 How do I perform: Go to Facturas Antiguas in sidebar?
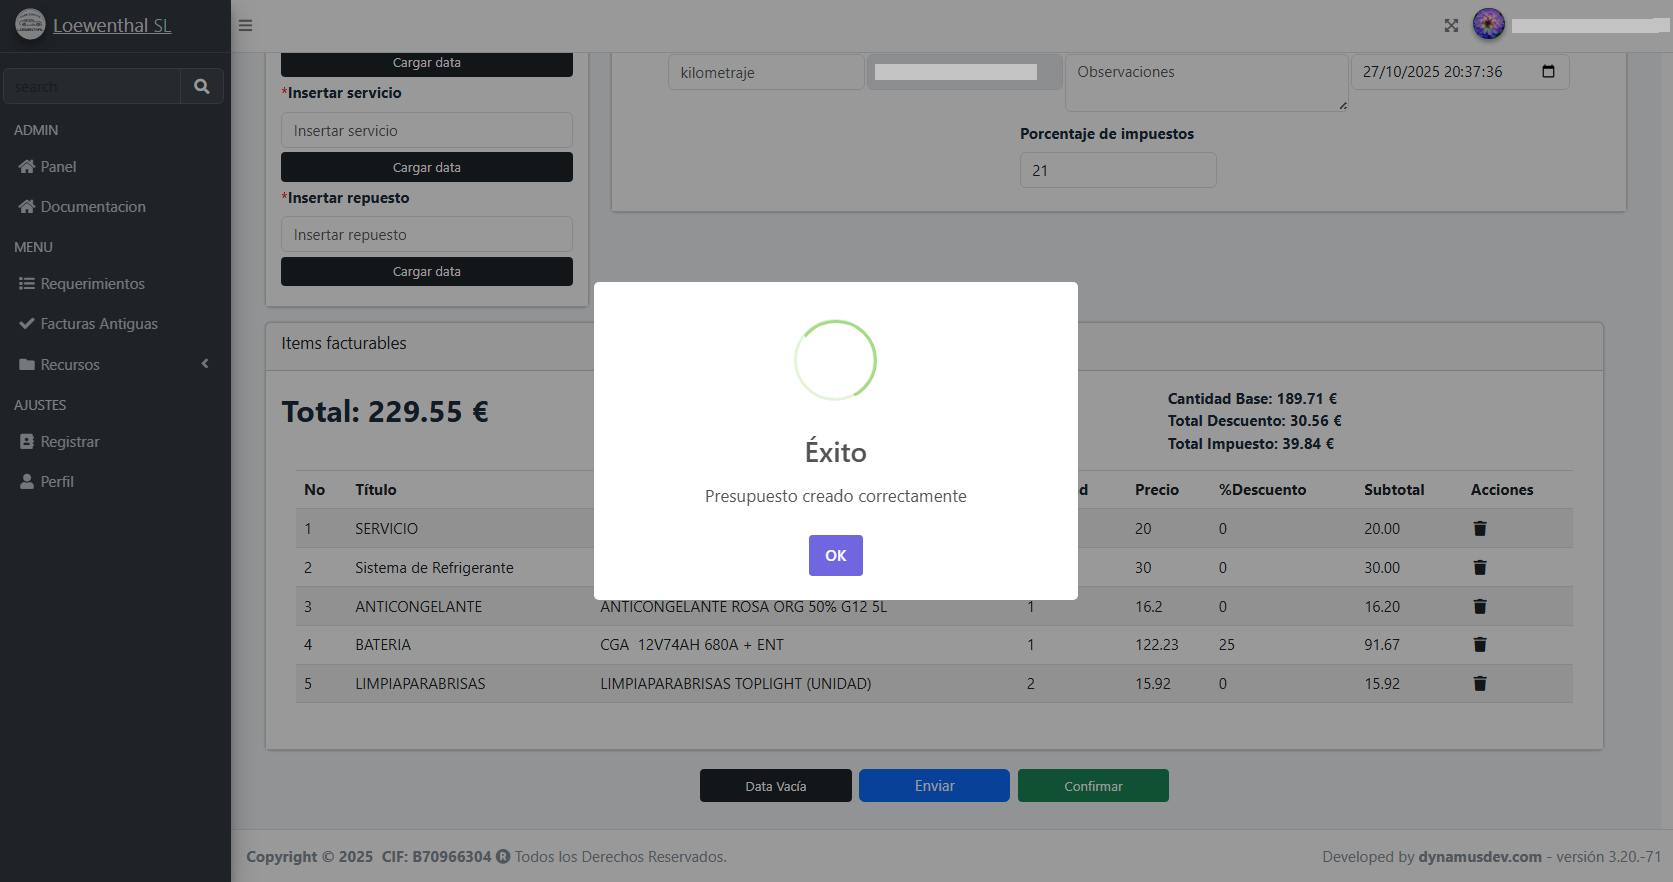click(x=98, y=324)
